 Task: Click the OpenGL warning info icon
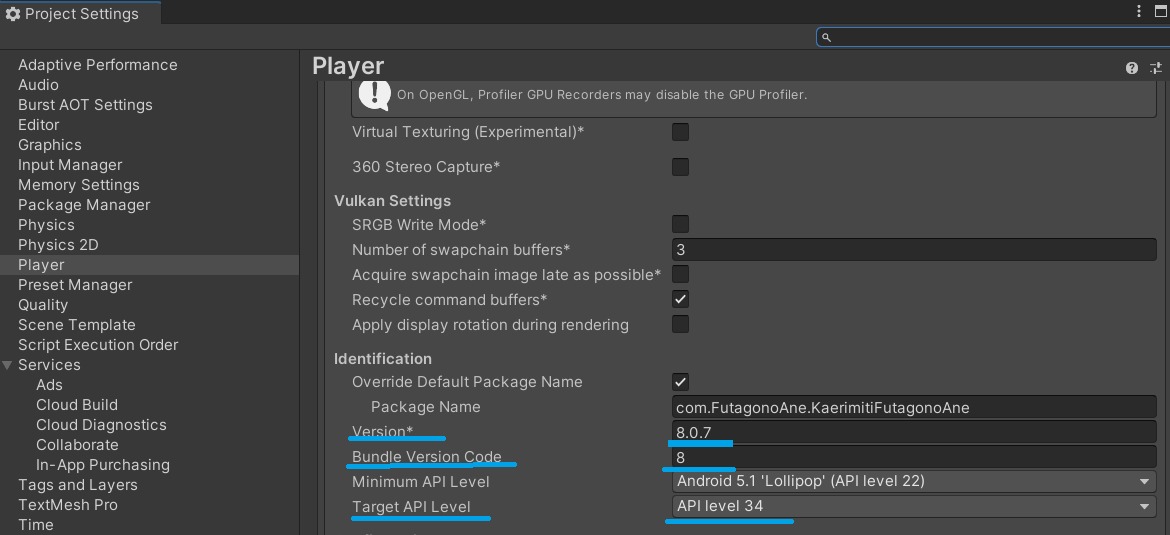(374, 94)
